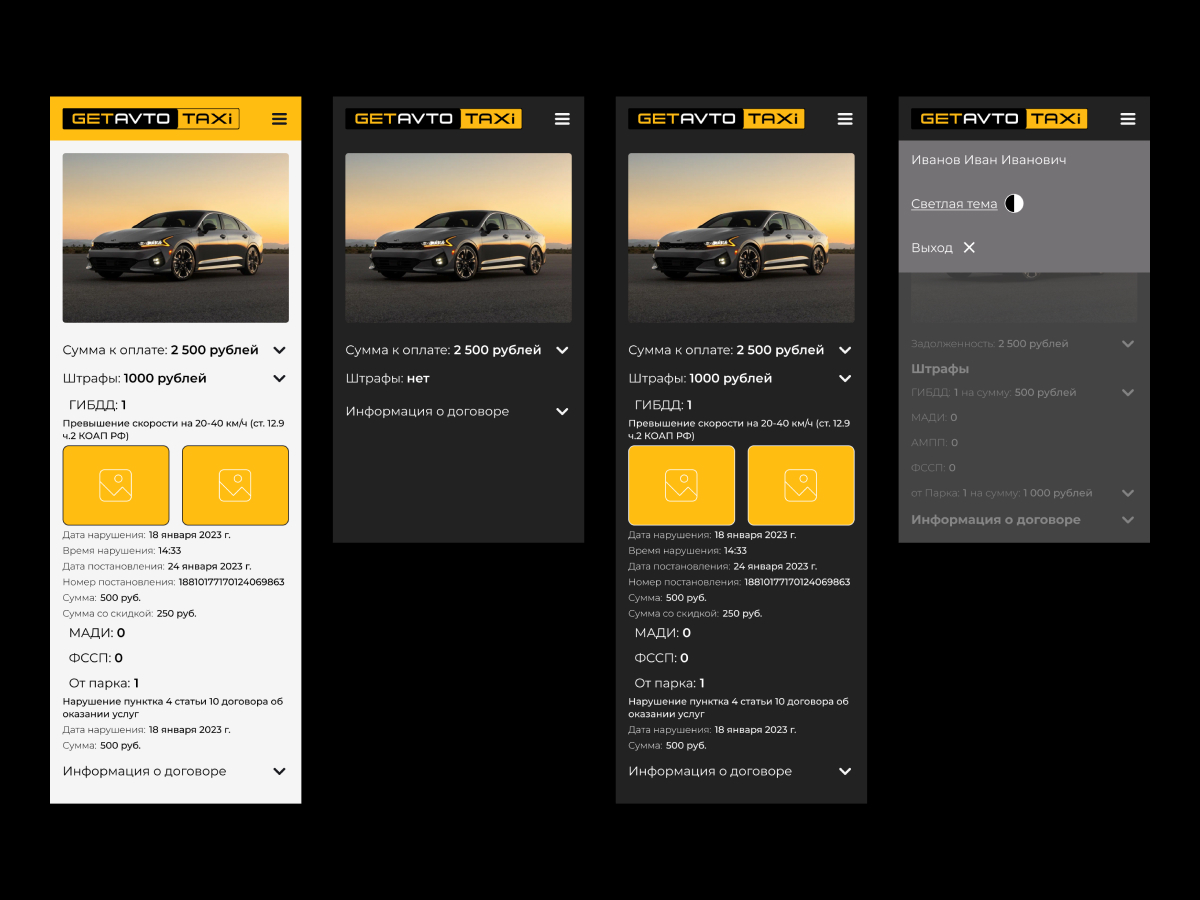Click car image on Штрафы: нет screen
This screenshot has height=900, width=1200.
point(459,238)
